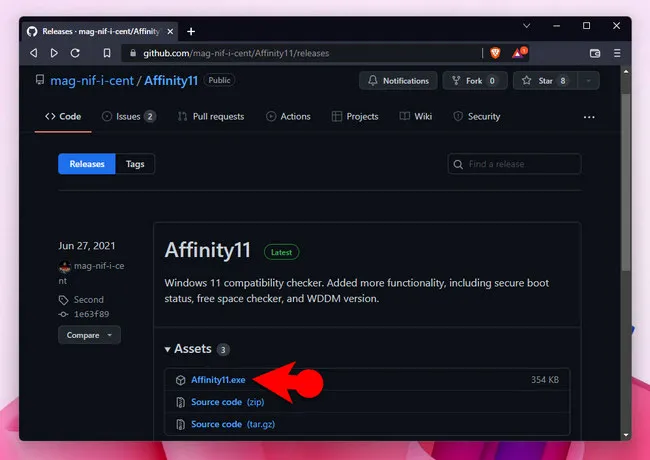The height and width of the screenshot is (460, 650).
Task: Click the browser forward arrow
Action: pos(54,53)
